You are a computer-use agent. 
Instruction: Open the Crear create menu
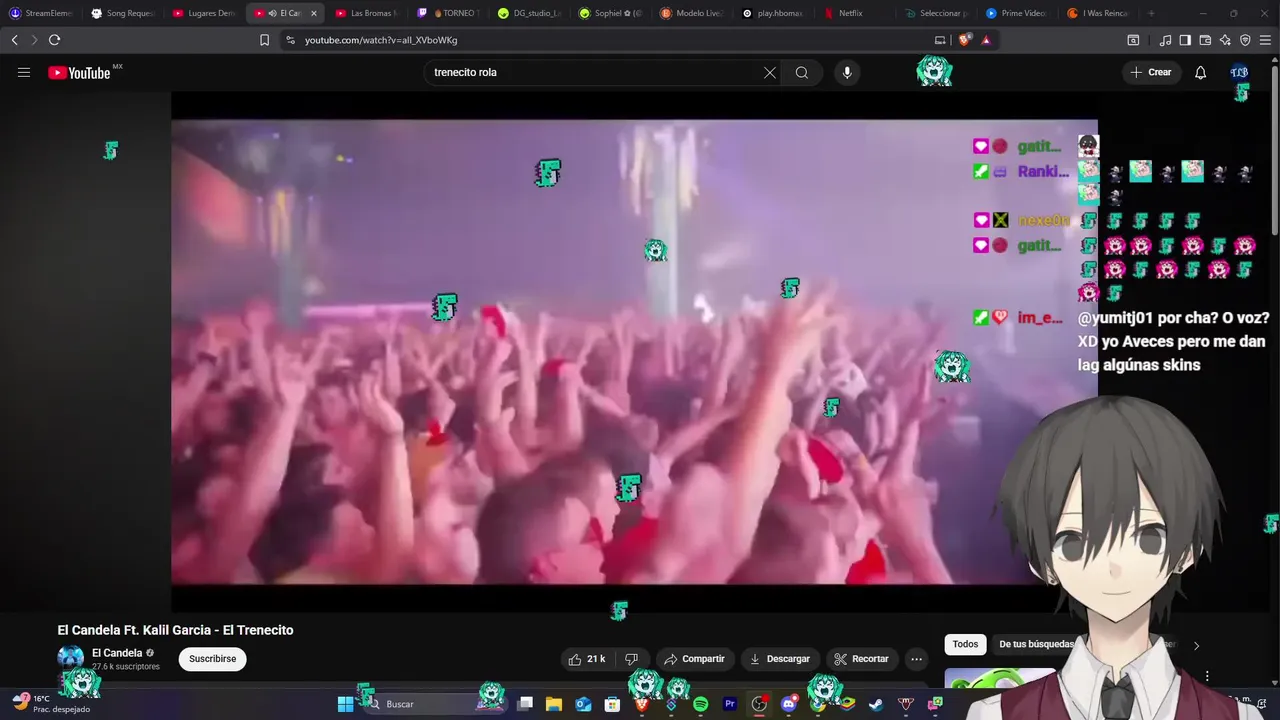1151,72
